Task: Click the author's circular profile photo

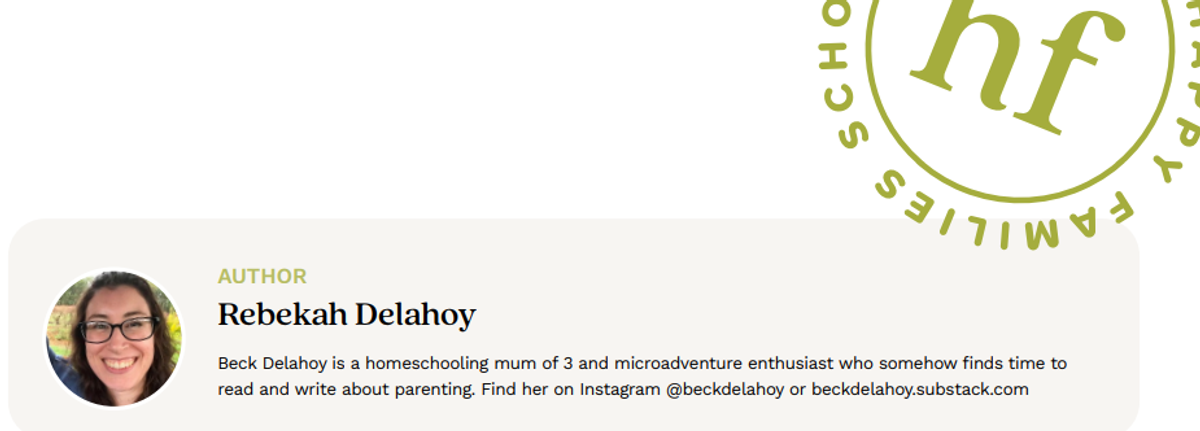Action: tap(115, 339)
